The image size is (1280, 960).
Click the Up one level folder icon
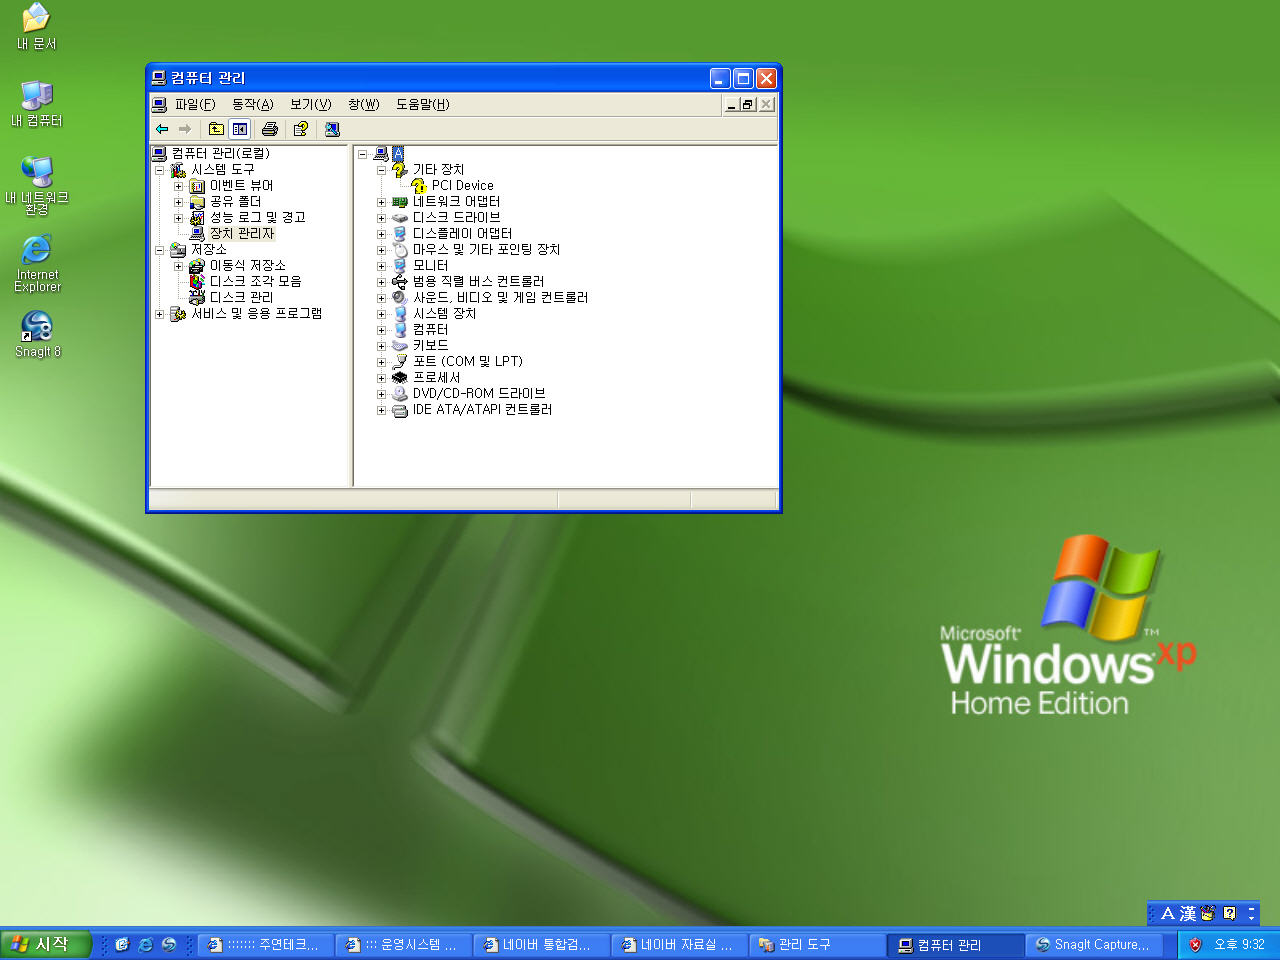tap(216, 129)
